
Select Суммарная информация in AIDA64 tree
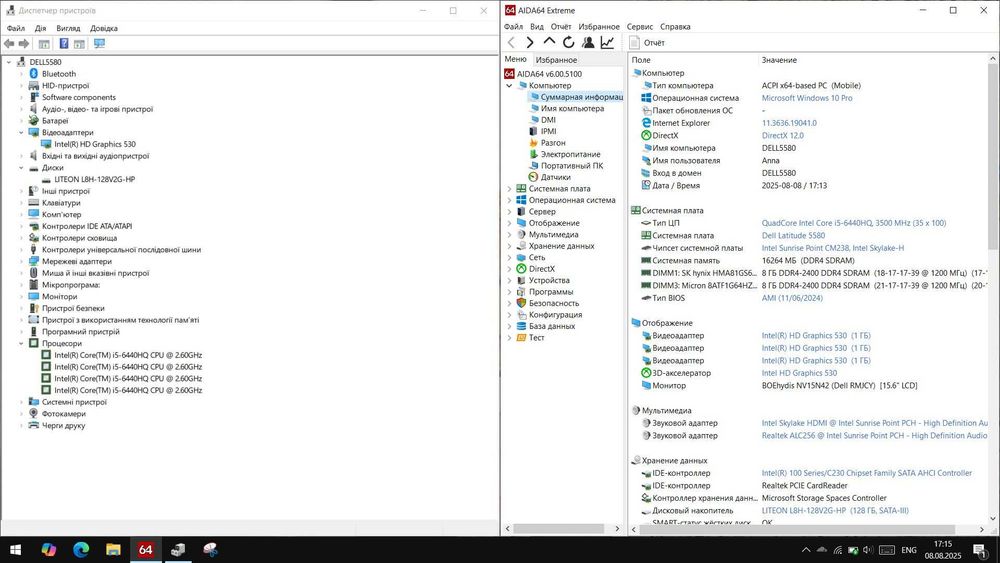click(581, 97)
